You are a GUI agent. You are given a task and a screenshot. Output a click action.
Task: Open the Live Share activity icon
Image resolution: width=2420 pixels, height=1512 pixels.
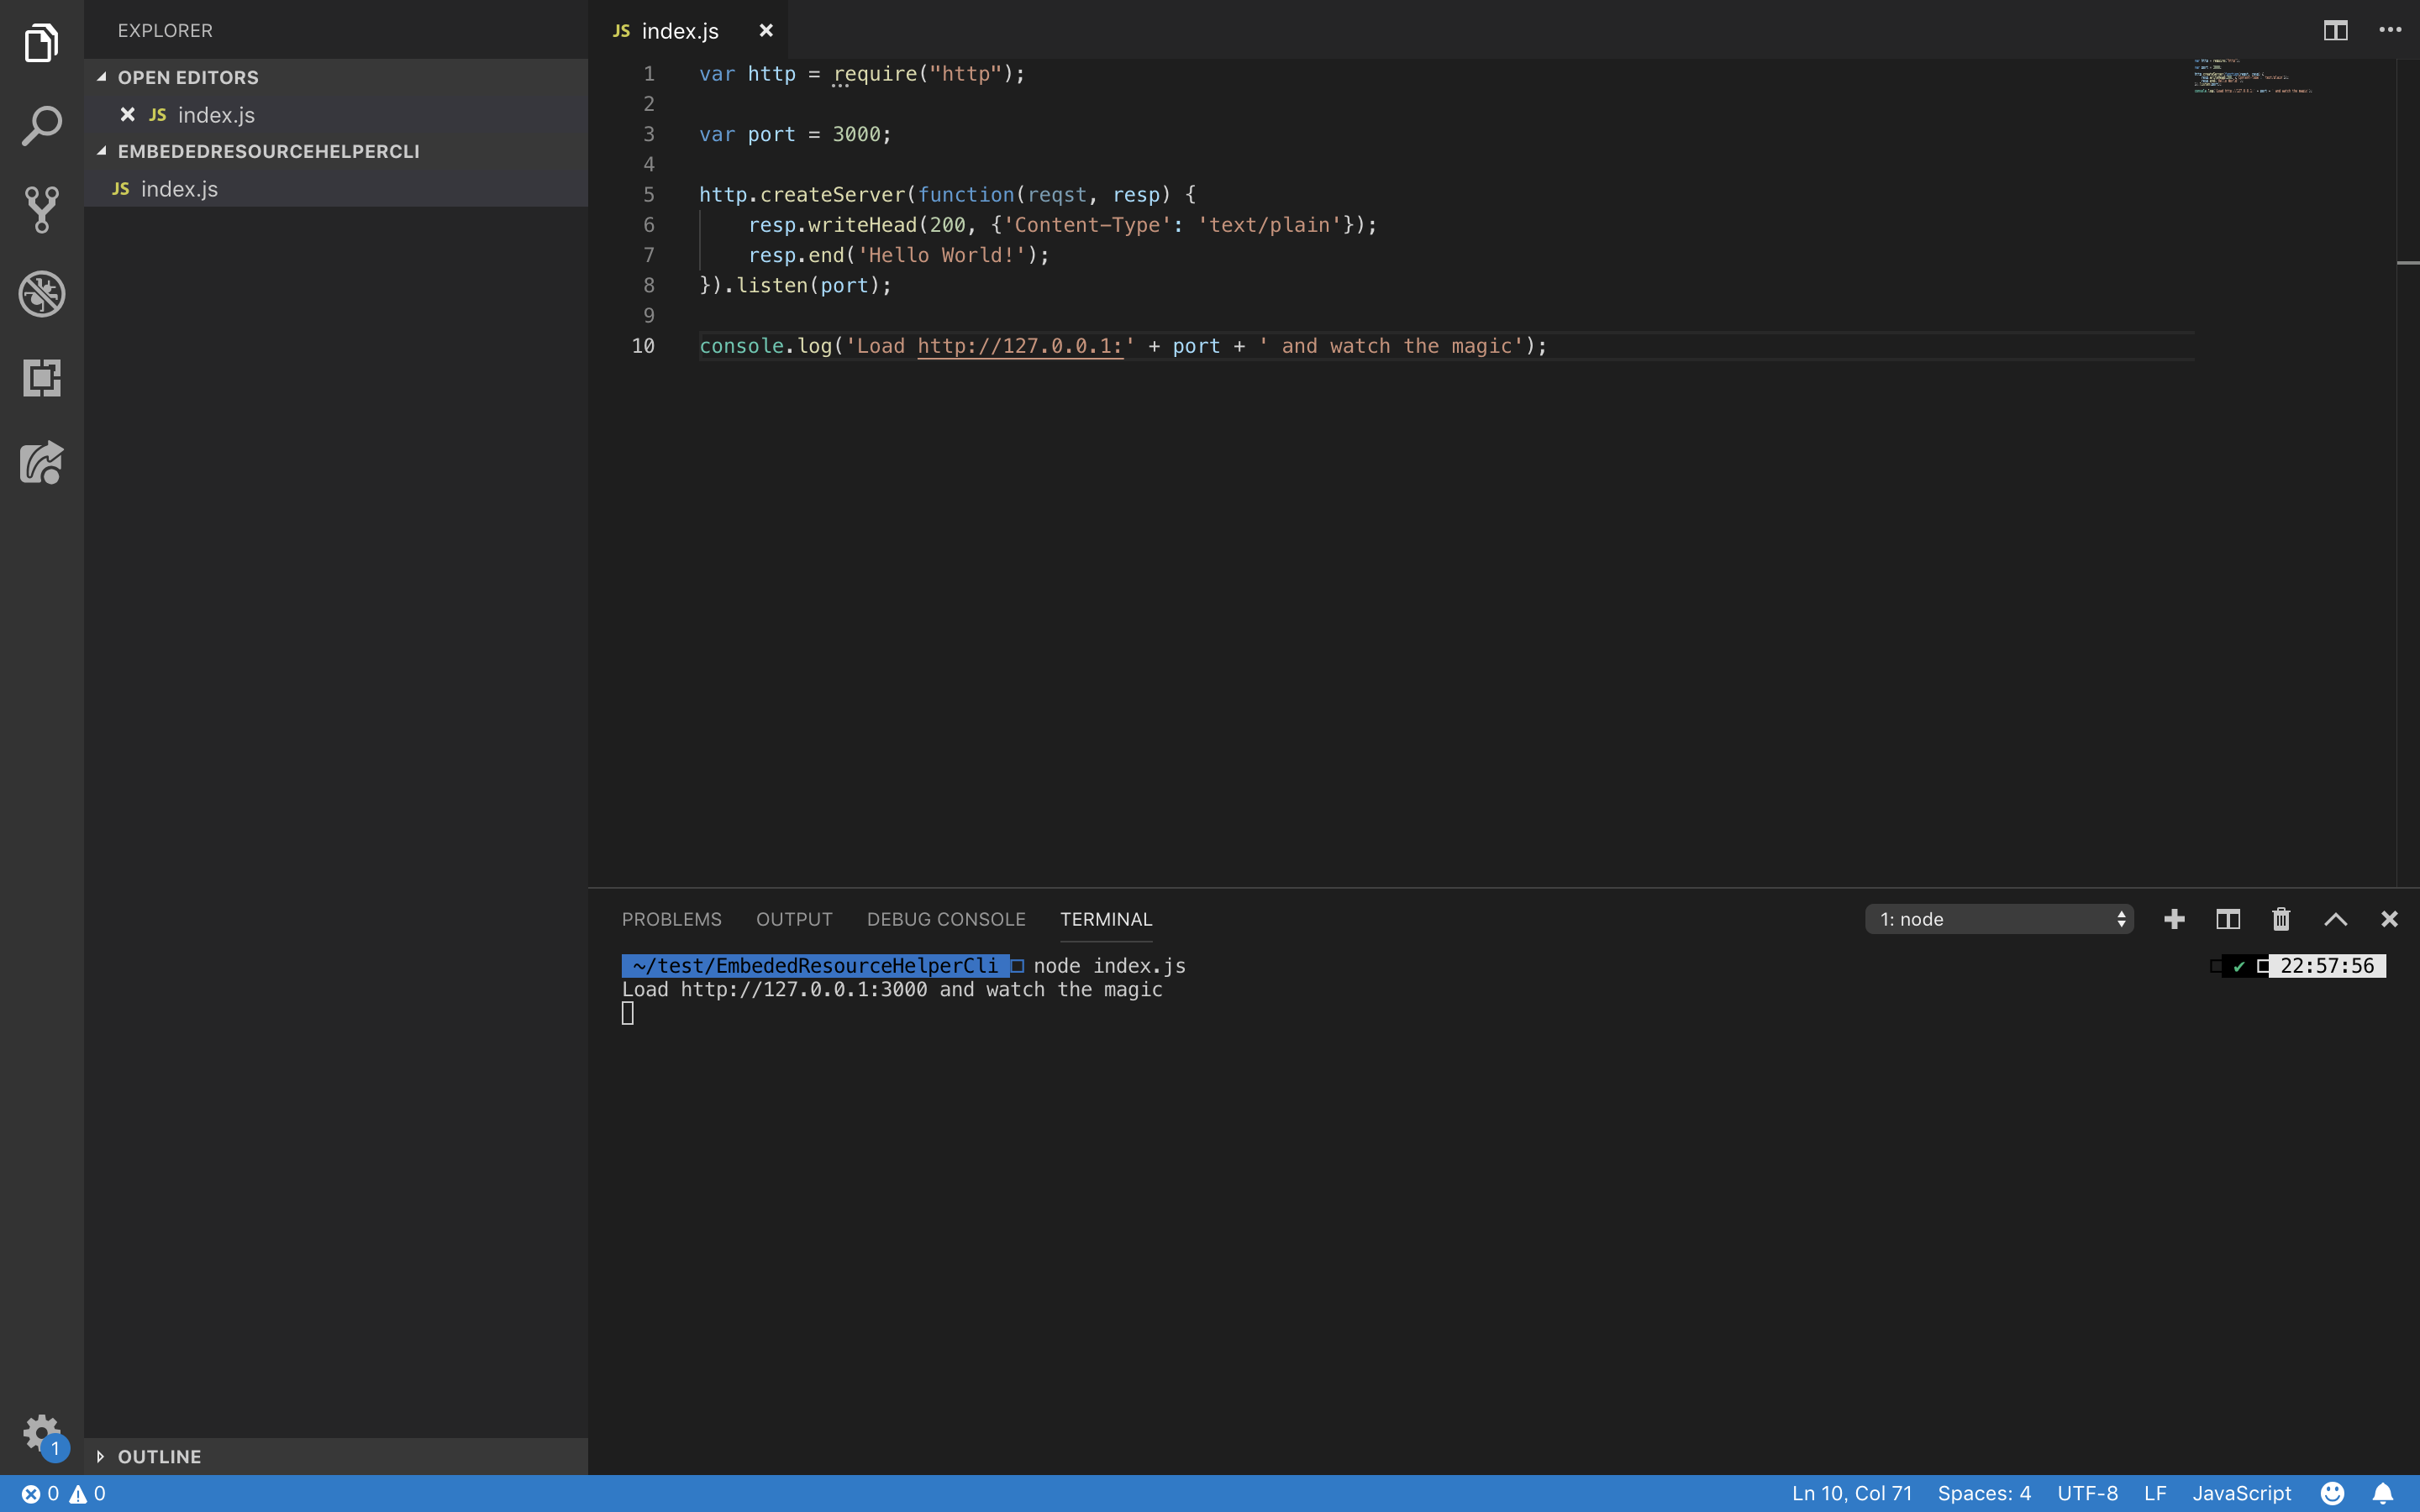[x=41, y=463]
